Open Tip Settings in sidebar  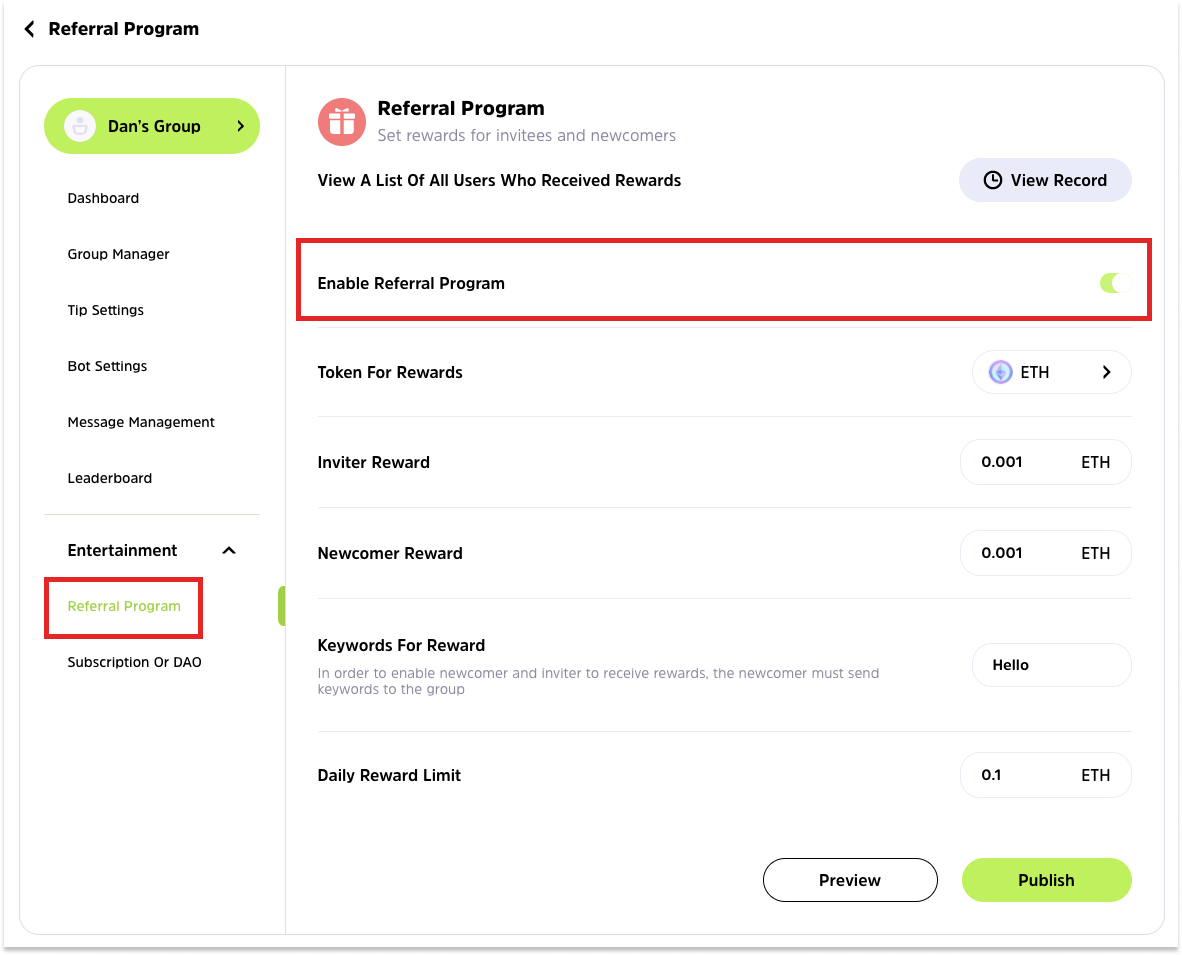(x=105, y=310)
